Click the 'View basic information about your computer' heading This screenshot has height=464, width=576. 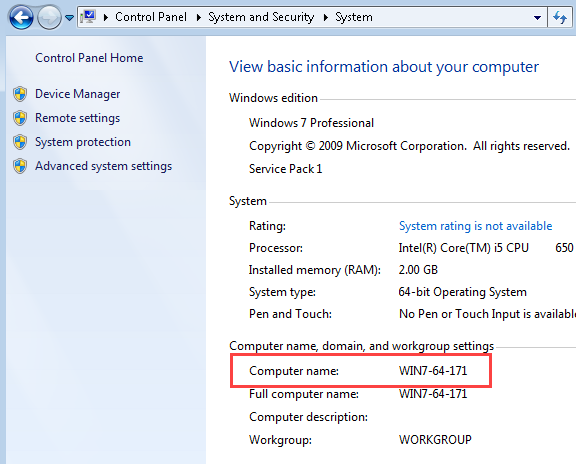[384, 67]
